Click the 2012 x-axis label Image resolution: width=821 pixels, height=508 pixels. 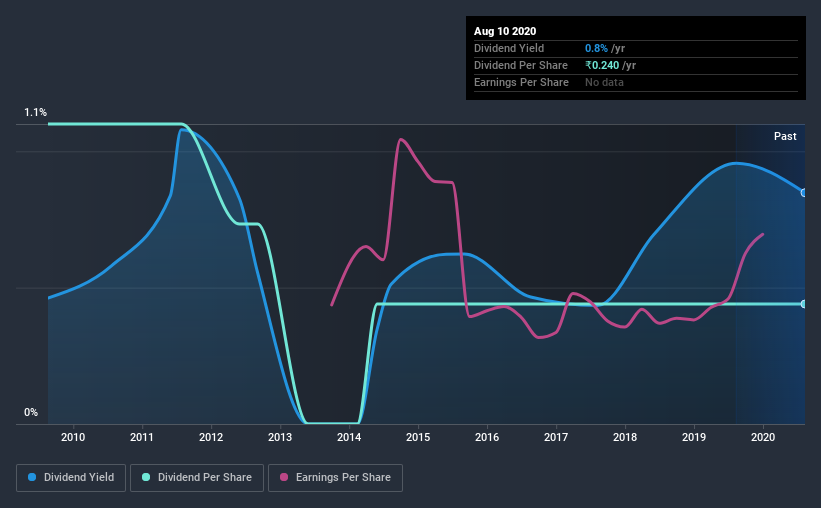click(x=211, y=437)
